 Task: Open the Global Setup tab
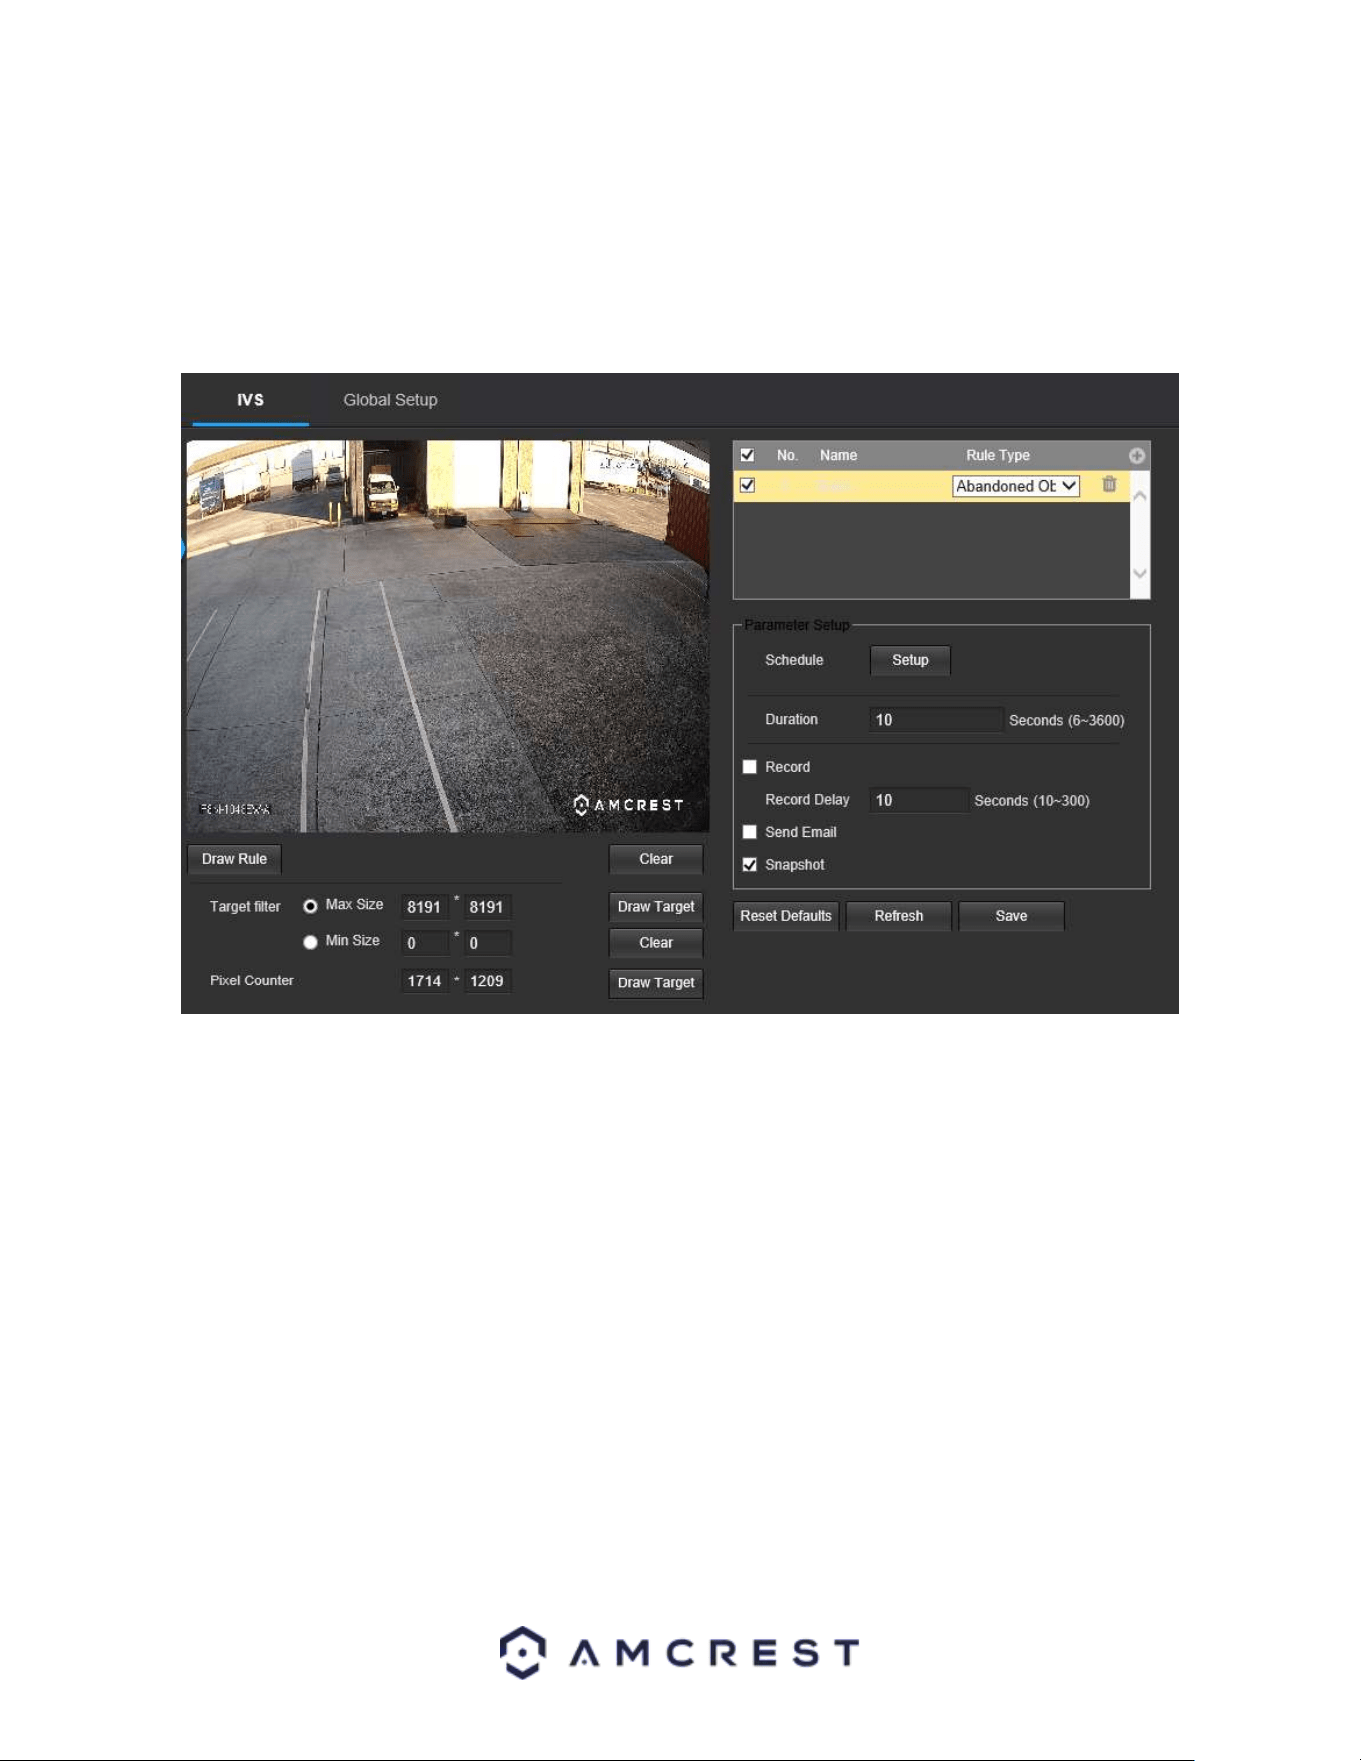390,400
